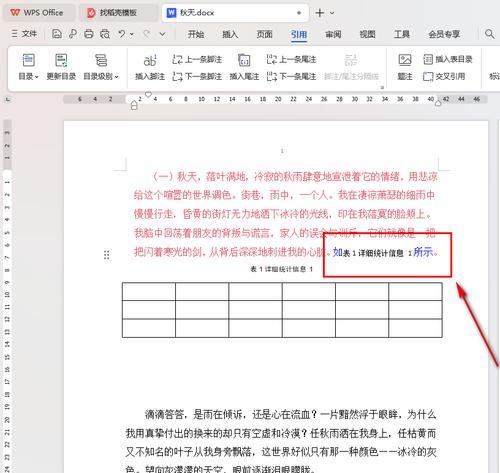The width and height of the screenshot is (500, 473).
Task: Click the 目录级别 icon
Action: pos(101,61)
